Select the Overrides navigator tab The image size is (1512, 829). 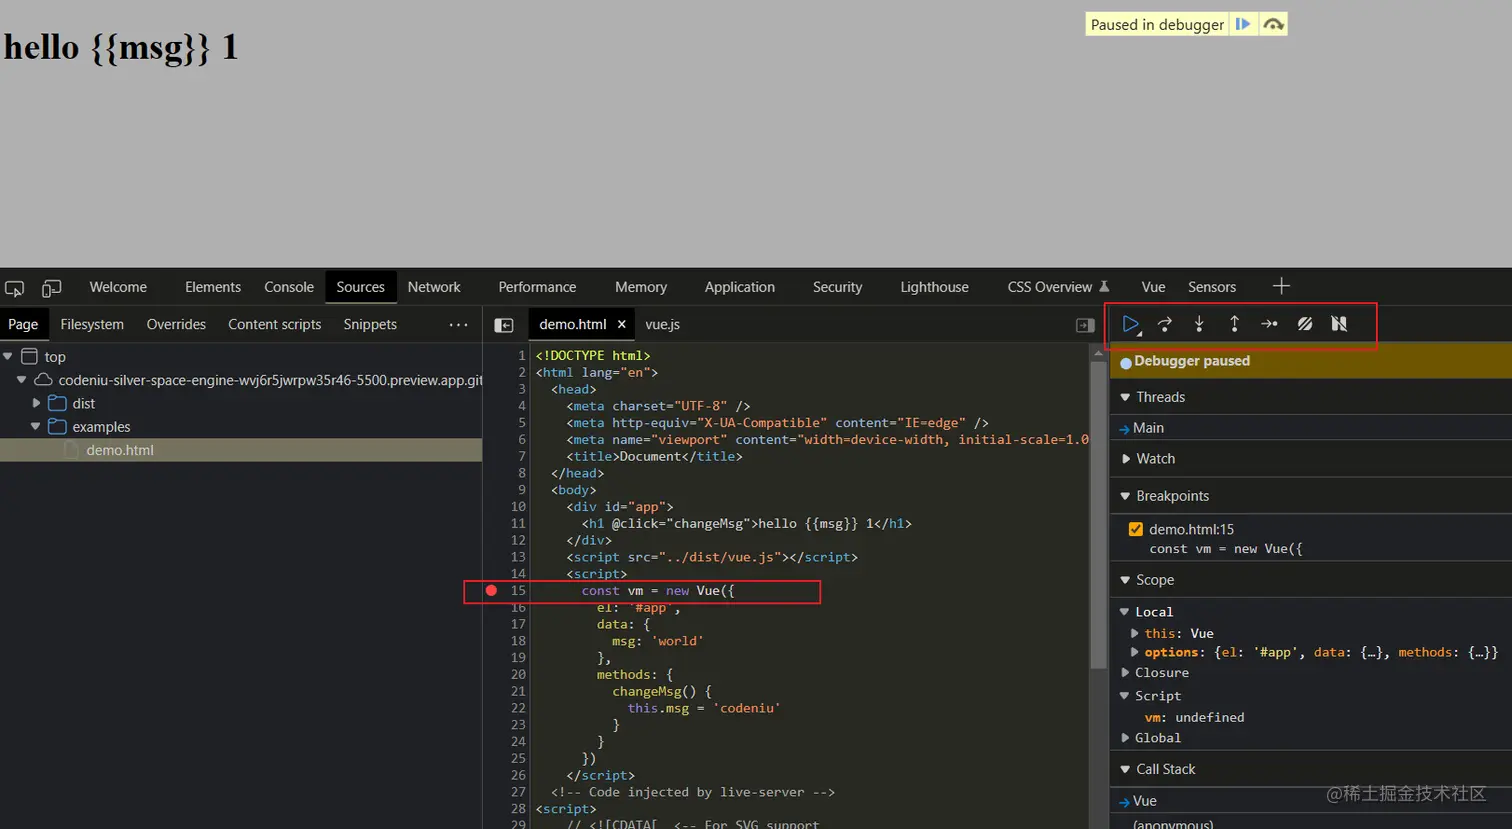pyautogui.click(x=176, y=324)
